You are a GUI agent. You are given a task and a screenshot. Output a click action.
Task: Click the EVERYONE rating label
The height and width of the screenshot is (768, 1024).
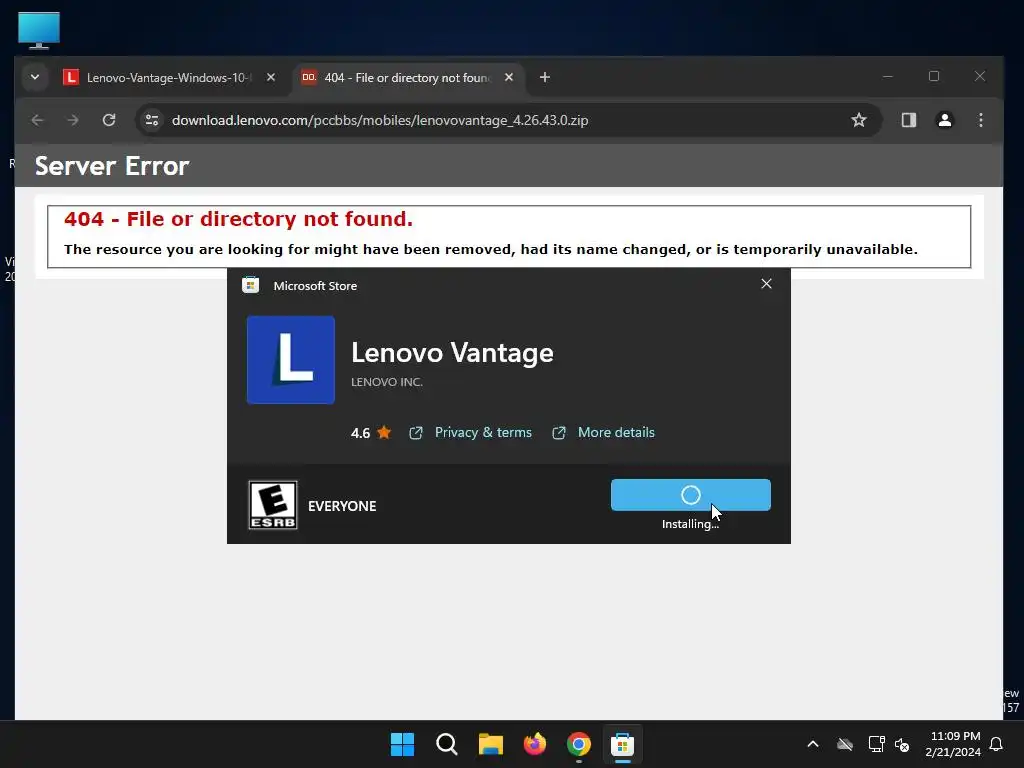point(342,506)
